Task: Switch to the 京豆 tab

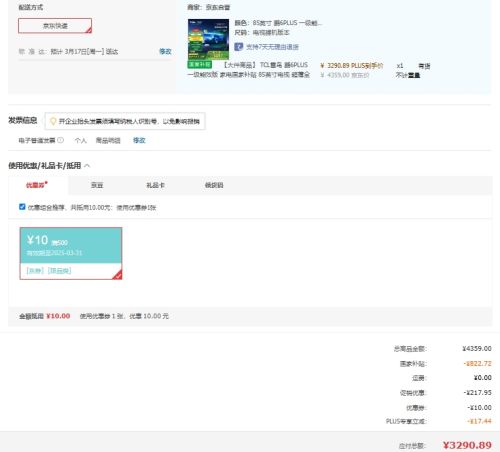Action: (97, 185)
